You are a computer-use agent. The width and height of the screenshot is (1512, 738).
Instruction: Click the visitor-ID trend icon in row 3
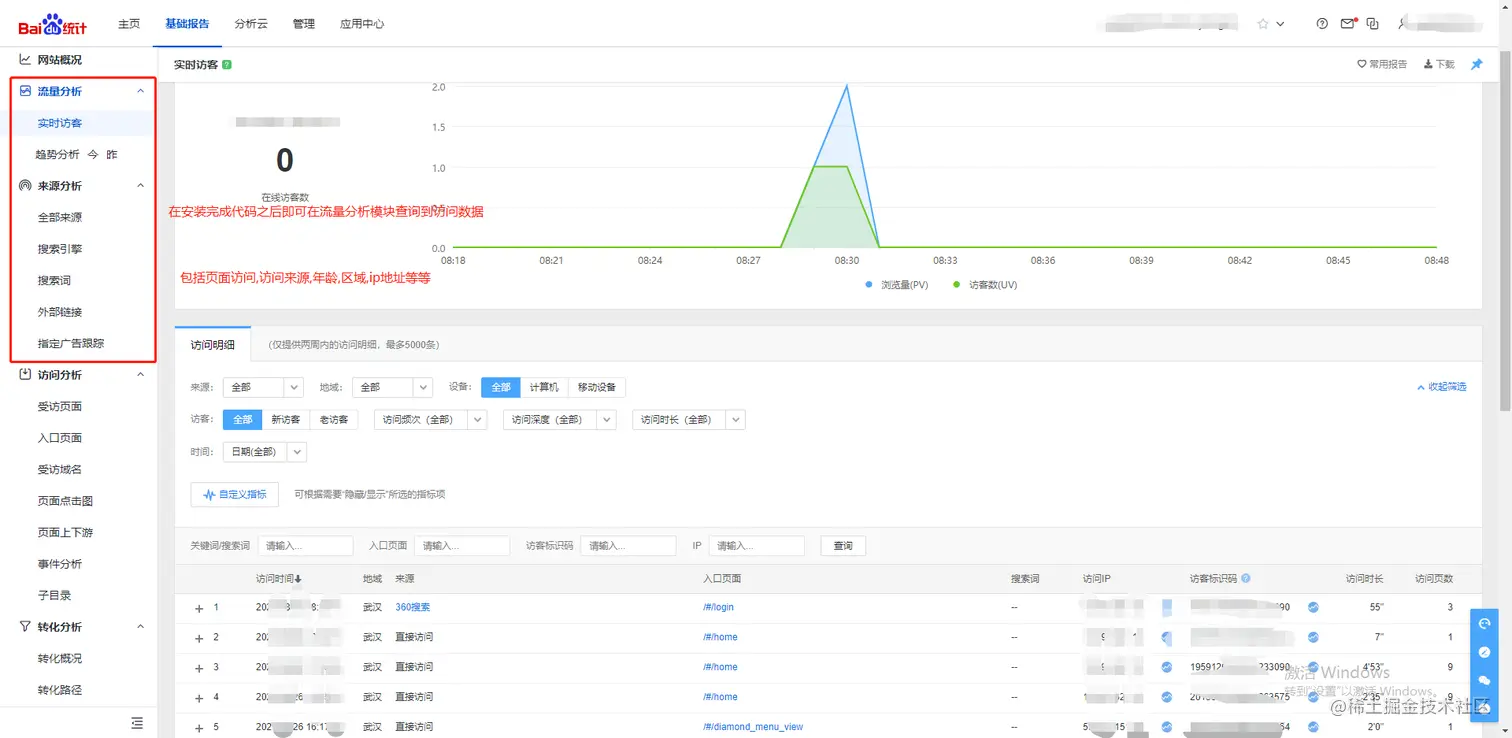coord(1313,667)
